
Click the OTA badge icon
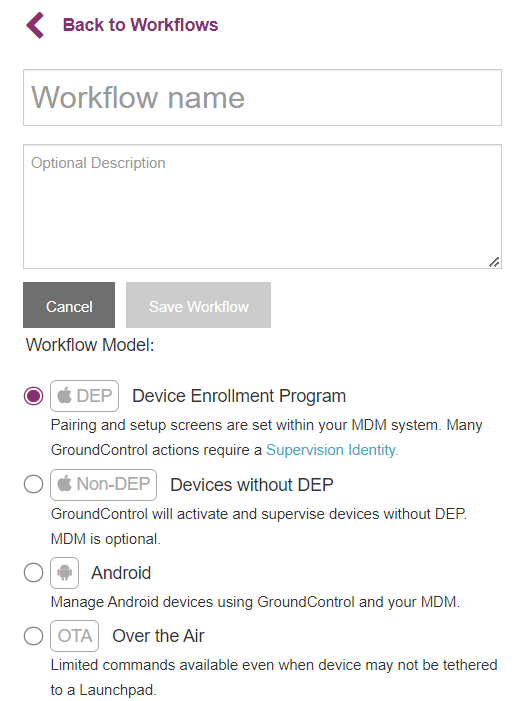coord(75,636)
